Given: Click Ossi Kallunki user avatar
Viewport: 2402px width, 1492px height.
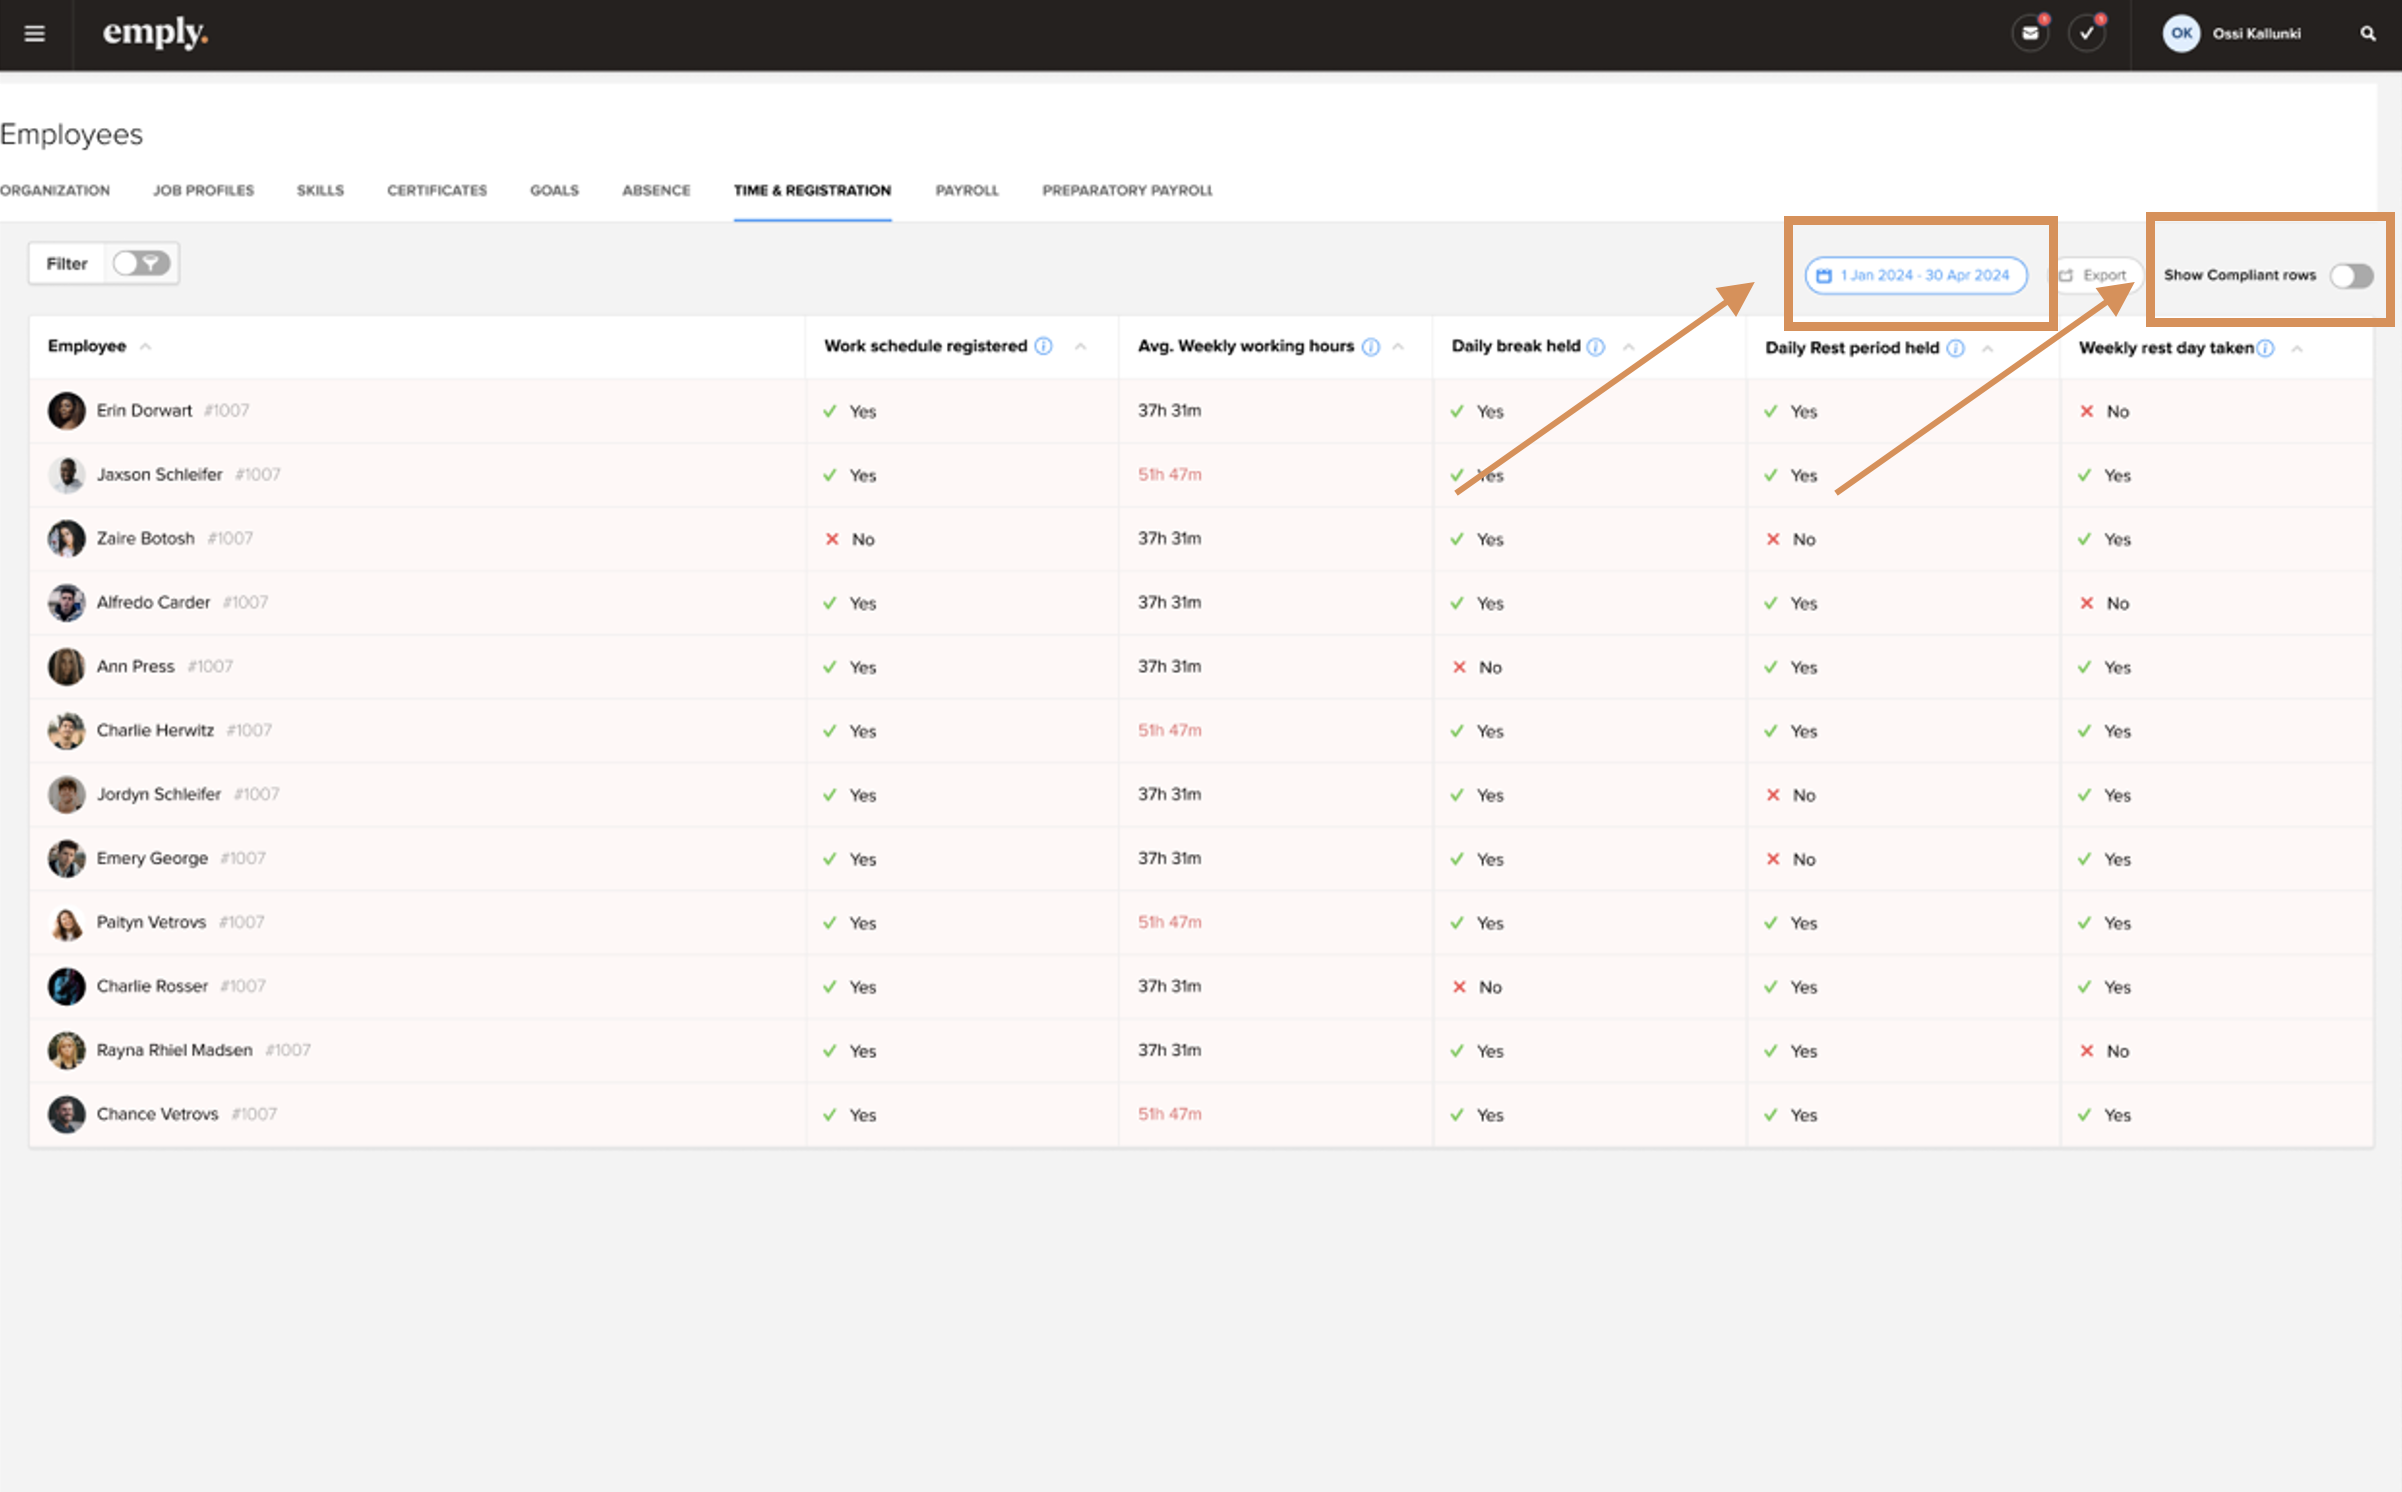Looking at the screenshot, I should [2181, 33].
